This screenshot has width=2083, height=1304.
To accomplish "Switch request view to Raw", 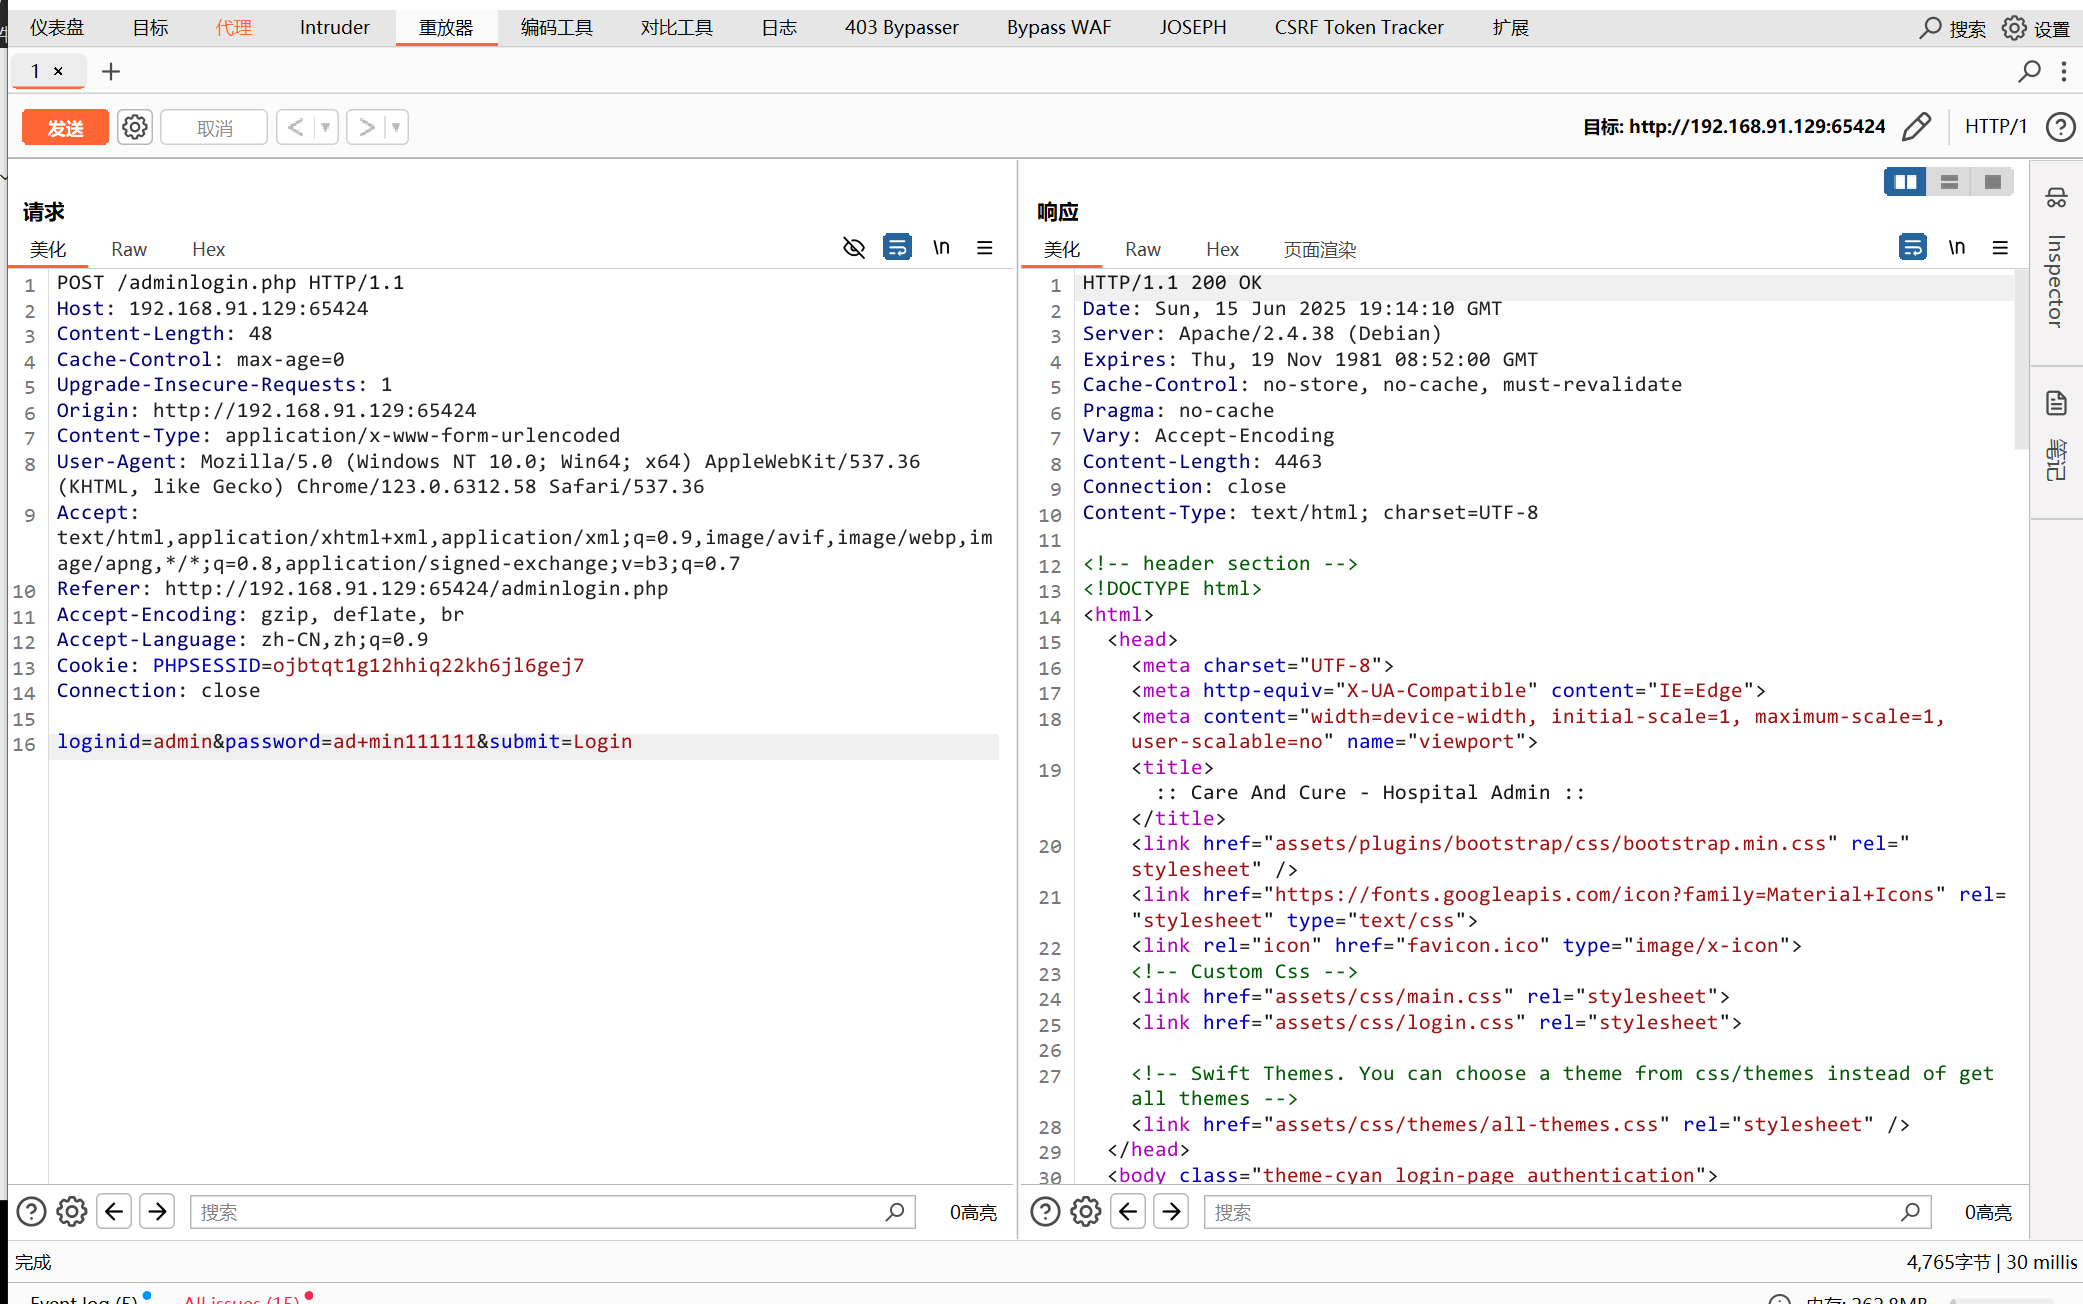I will tap(129, 249).
